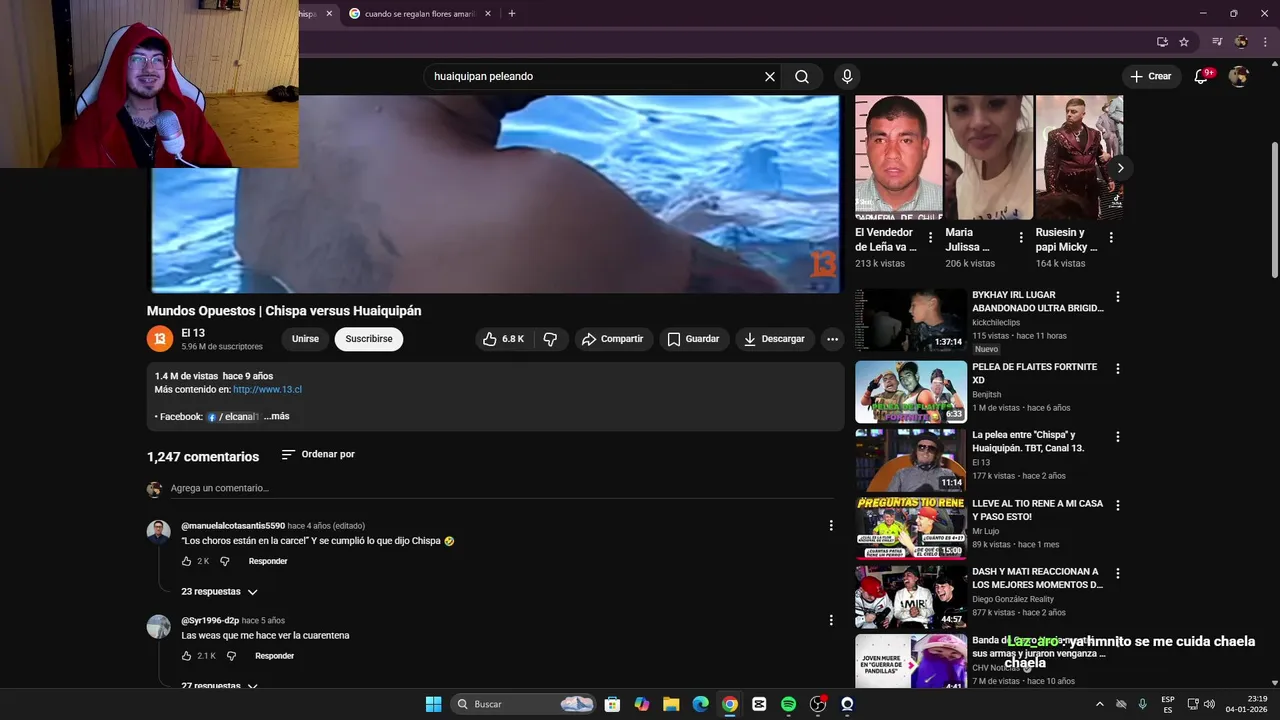This screenshot has height=720, width=1280.
Task: Open CapCut from the taskbar
Action: point(759,704)
